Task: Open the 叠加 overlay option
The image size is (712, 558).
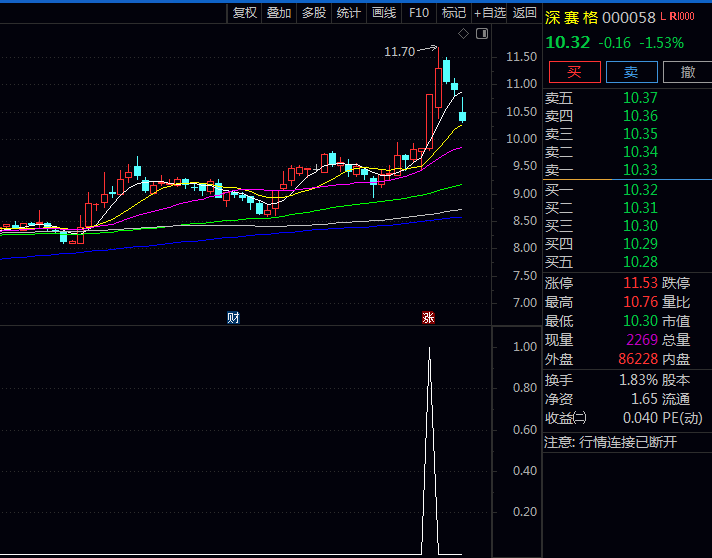Action: [279, 12]
